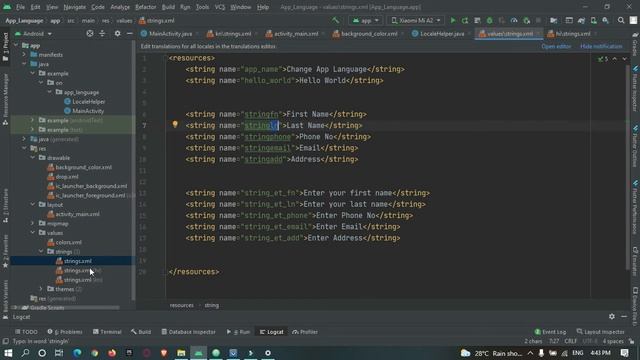Open the Problems tool window
The width and height of the screenshot is (640, 360).
[64, 332]
